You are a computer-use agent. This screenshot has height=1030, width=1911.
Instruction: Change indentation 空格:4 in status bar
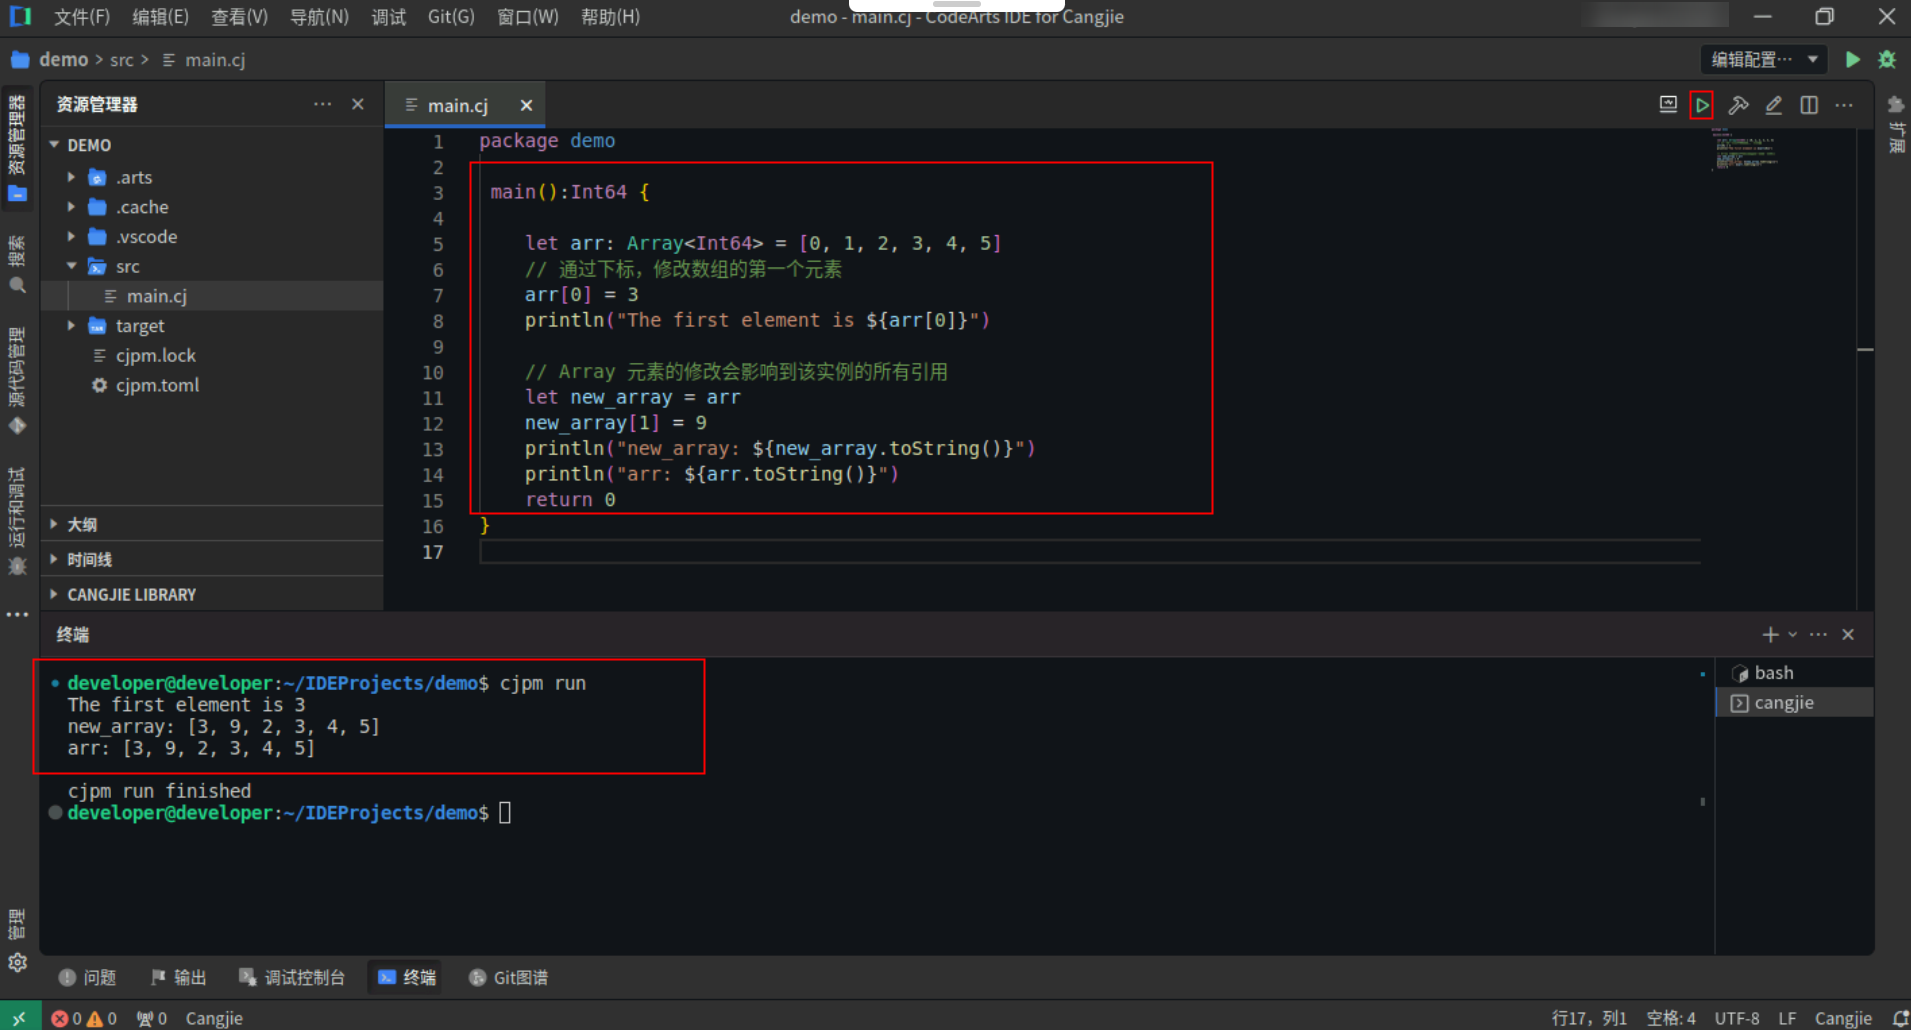coord(1671,1018)
